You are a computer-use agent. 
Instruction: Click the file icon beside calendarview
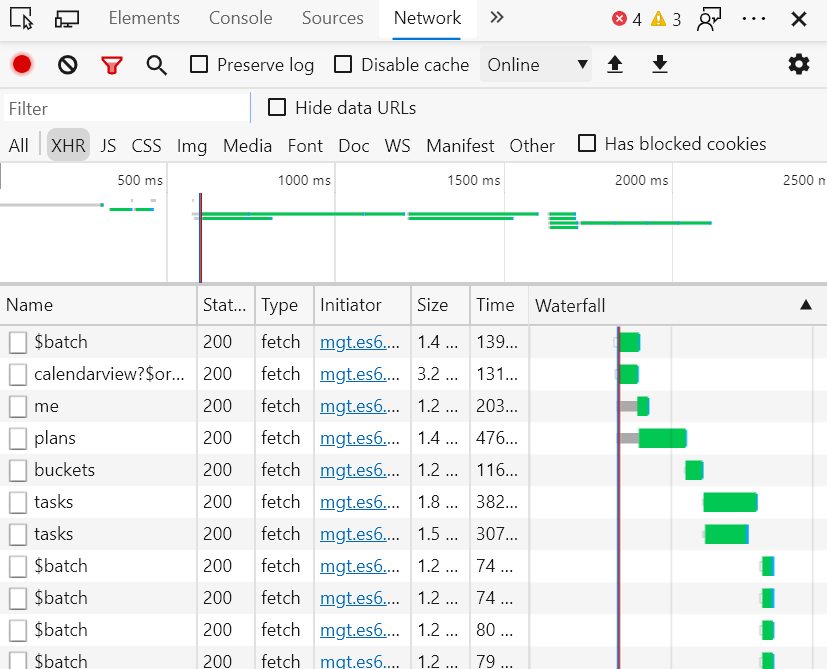point(18,375)
